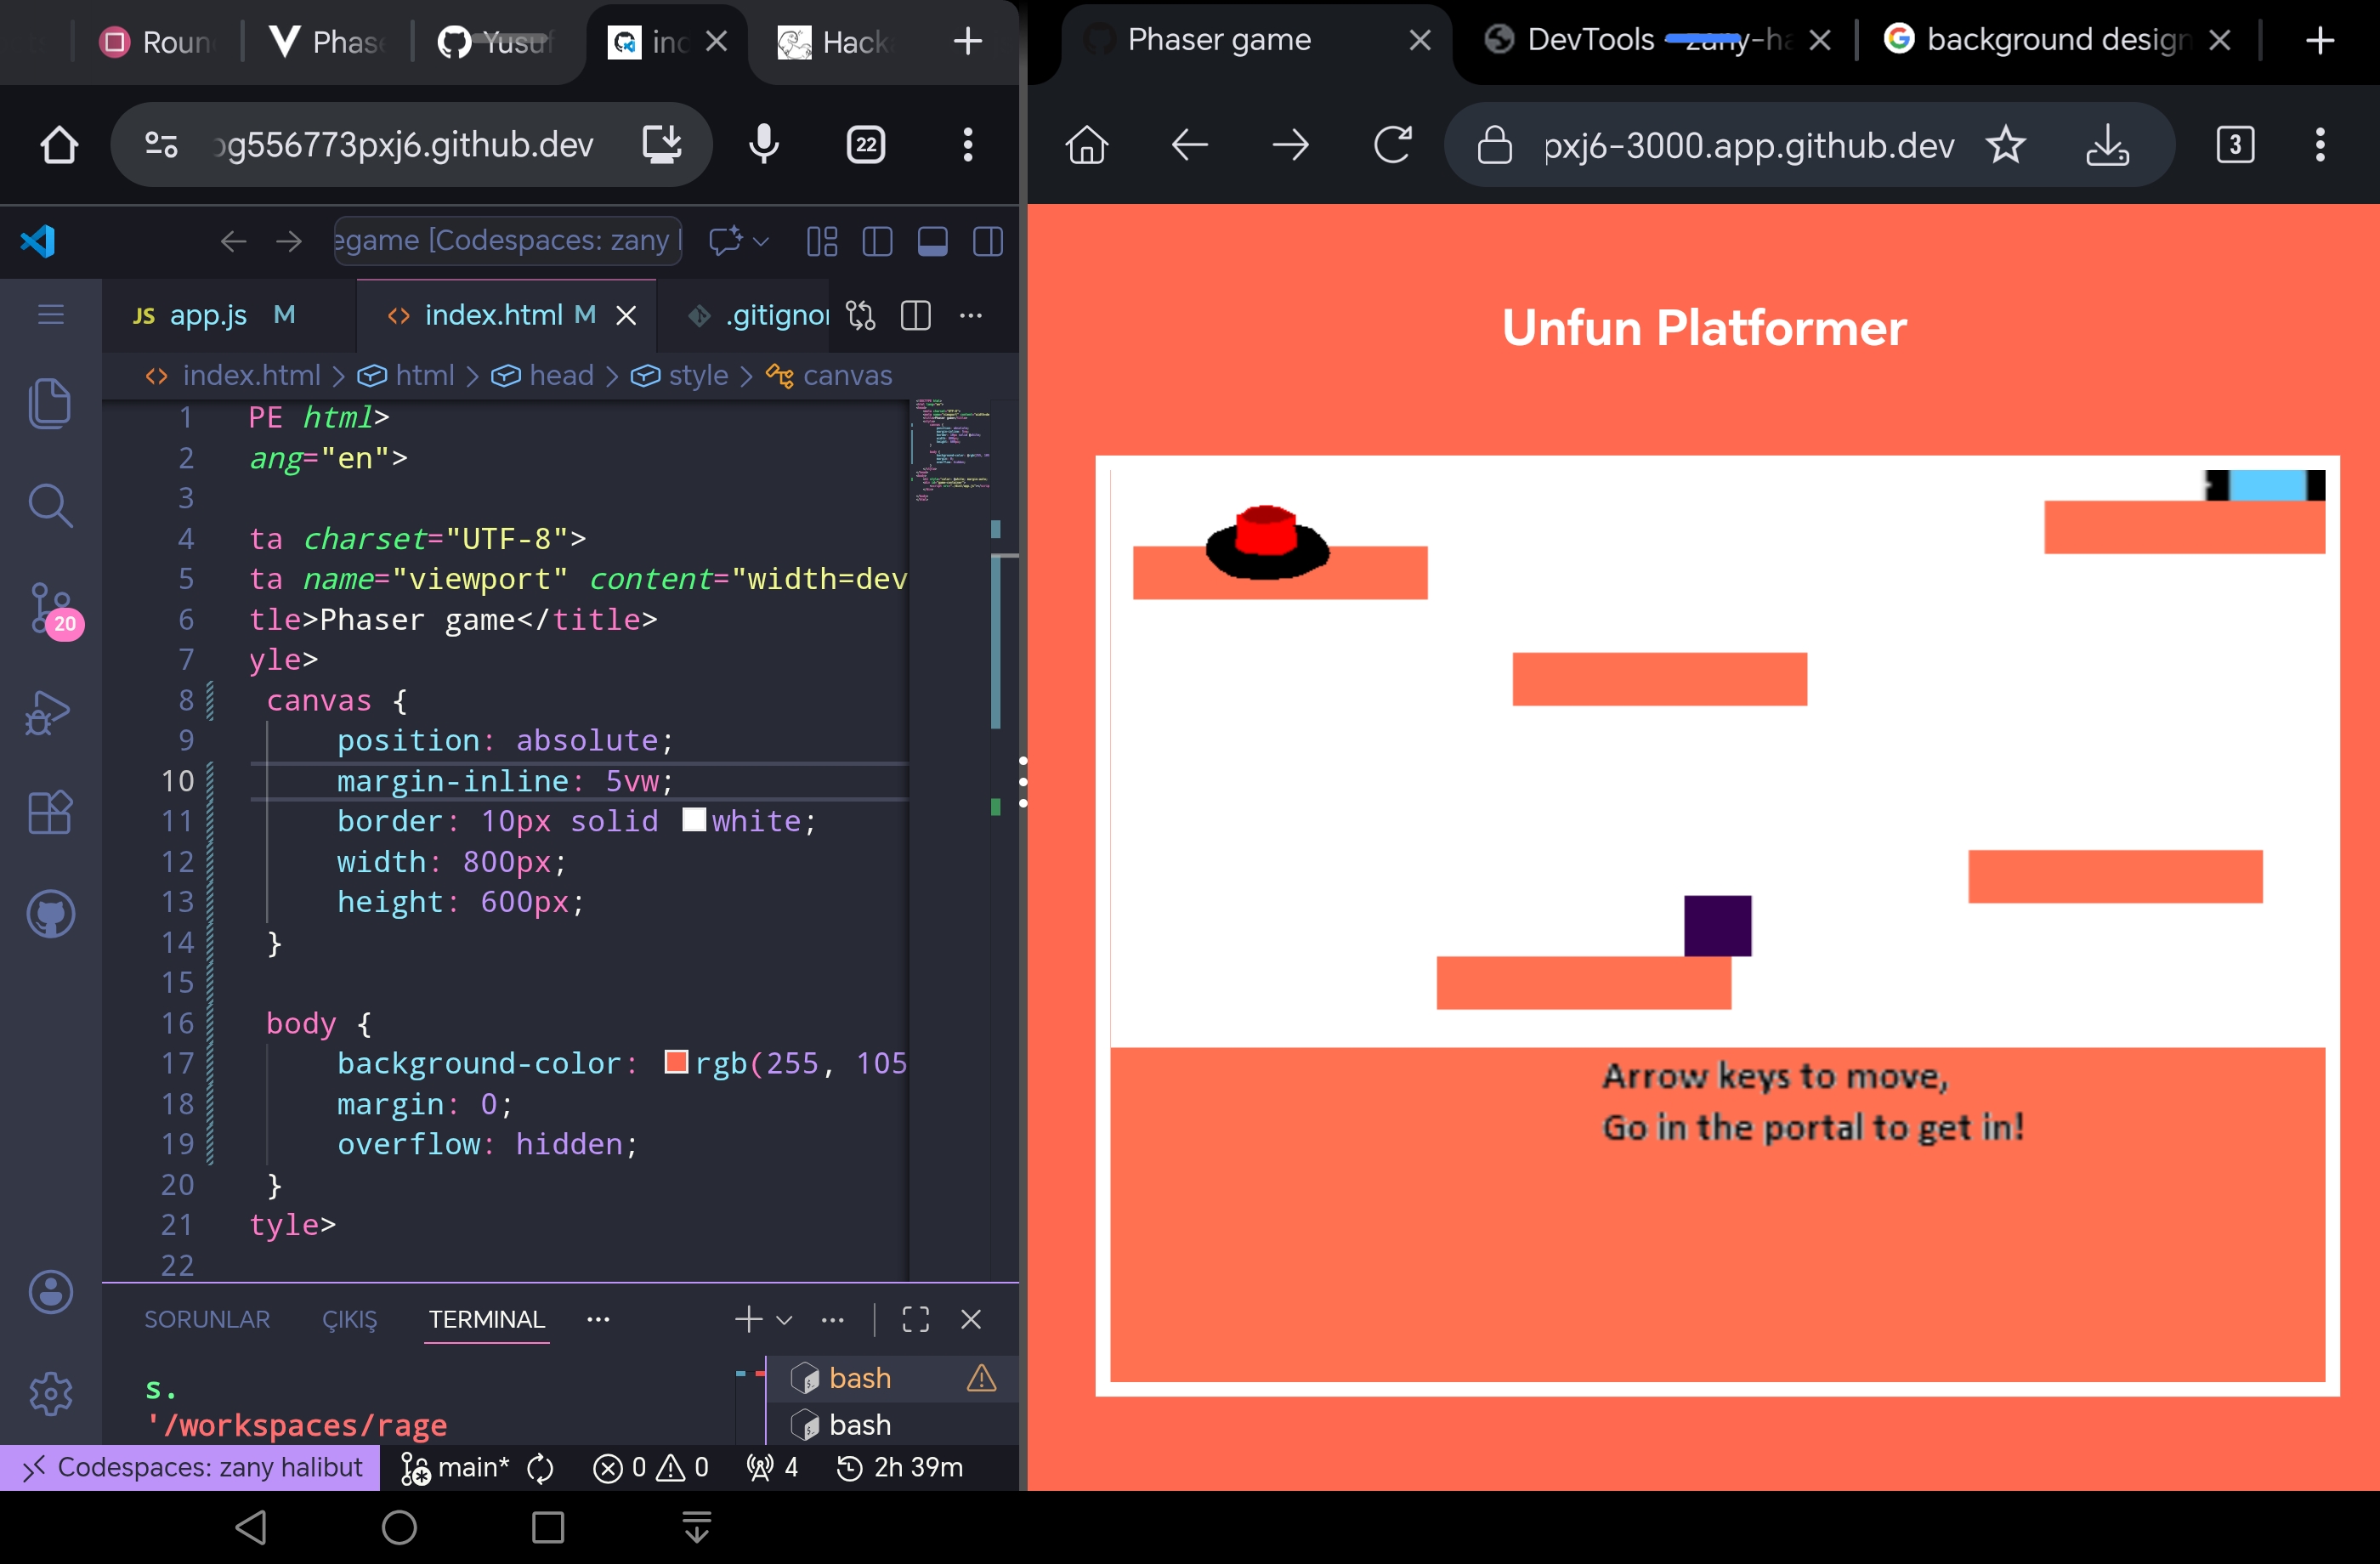Click the split editor right icon
This screenshot has width=2380, height=1564.
coord(915,316)
